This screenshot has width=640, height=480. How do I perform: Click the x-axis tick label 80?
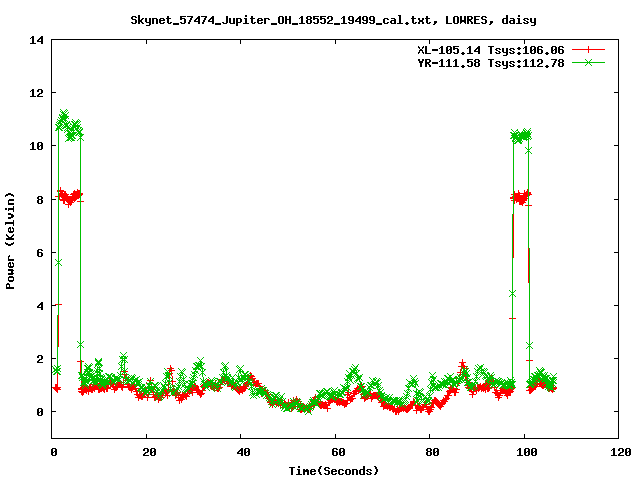pos(433,452)
